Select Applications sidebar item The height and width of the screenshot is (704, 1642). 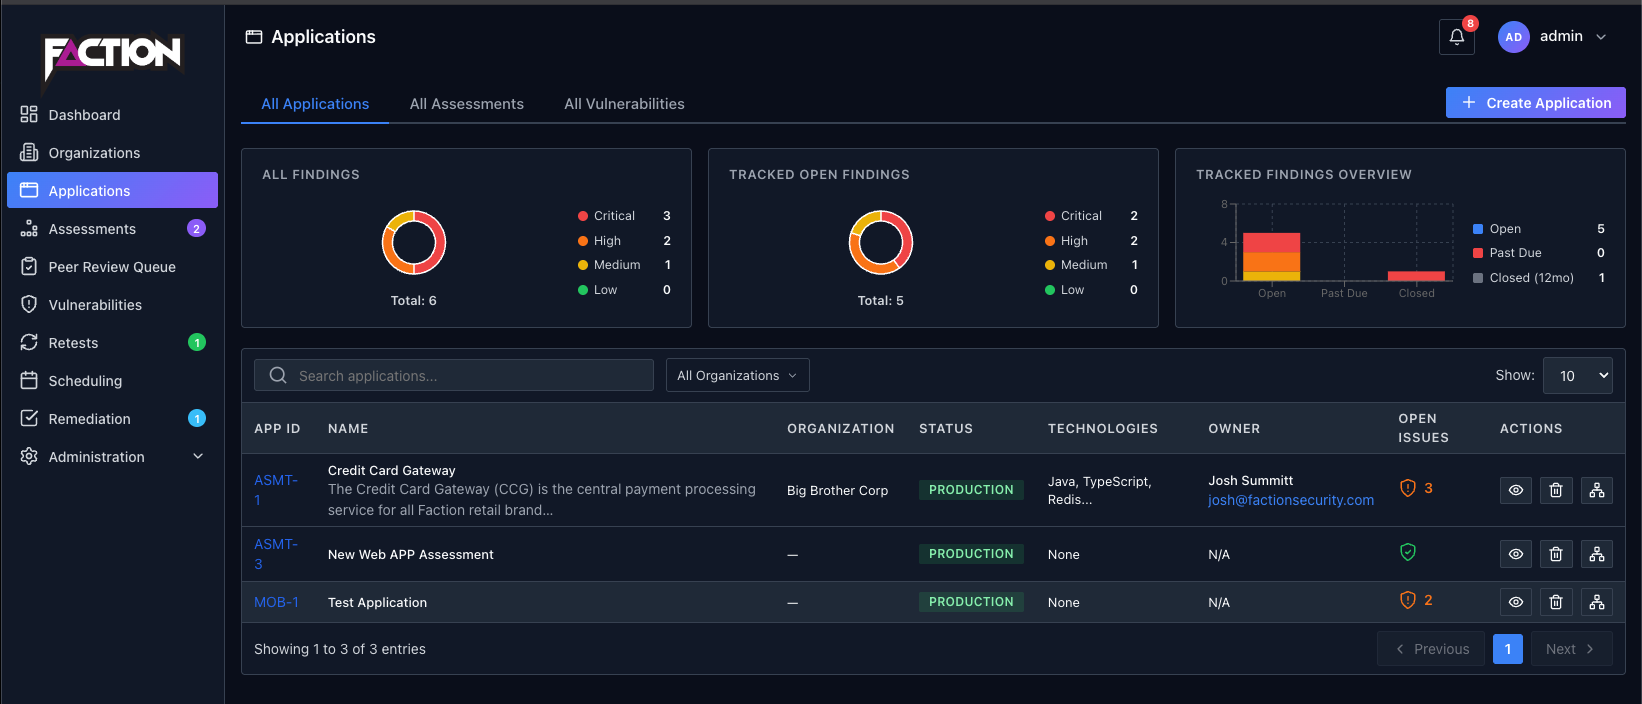pyautogui.click(x=112, y=190)
